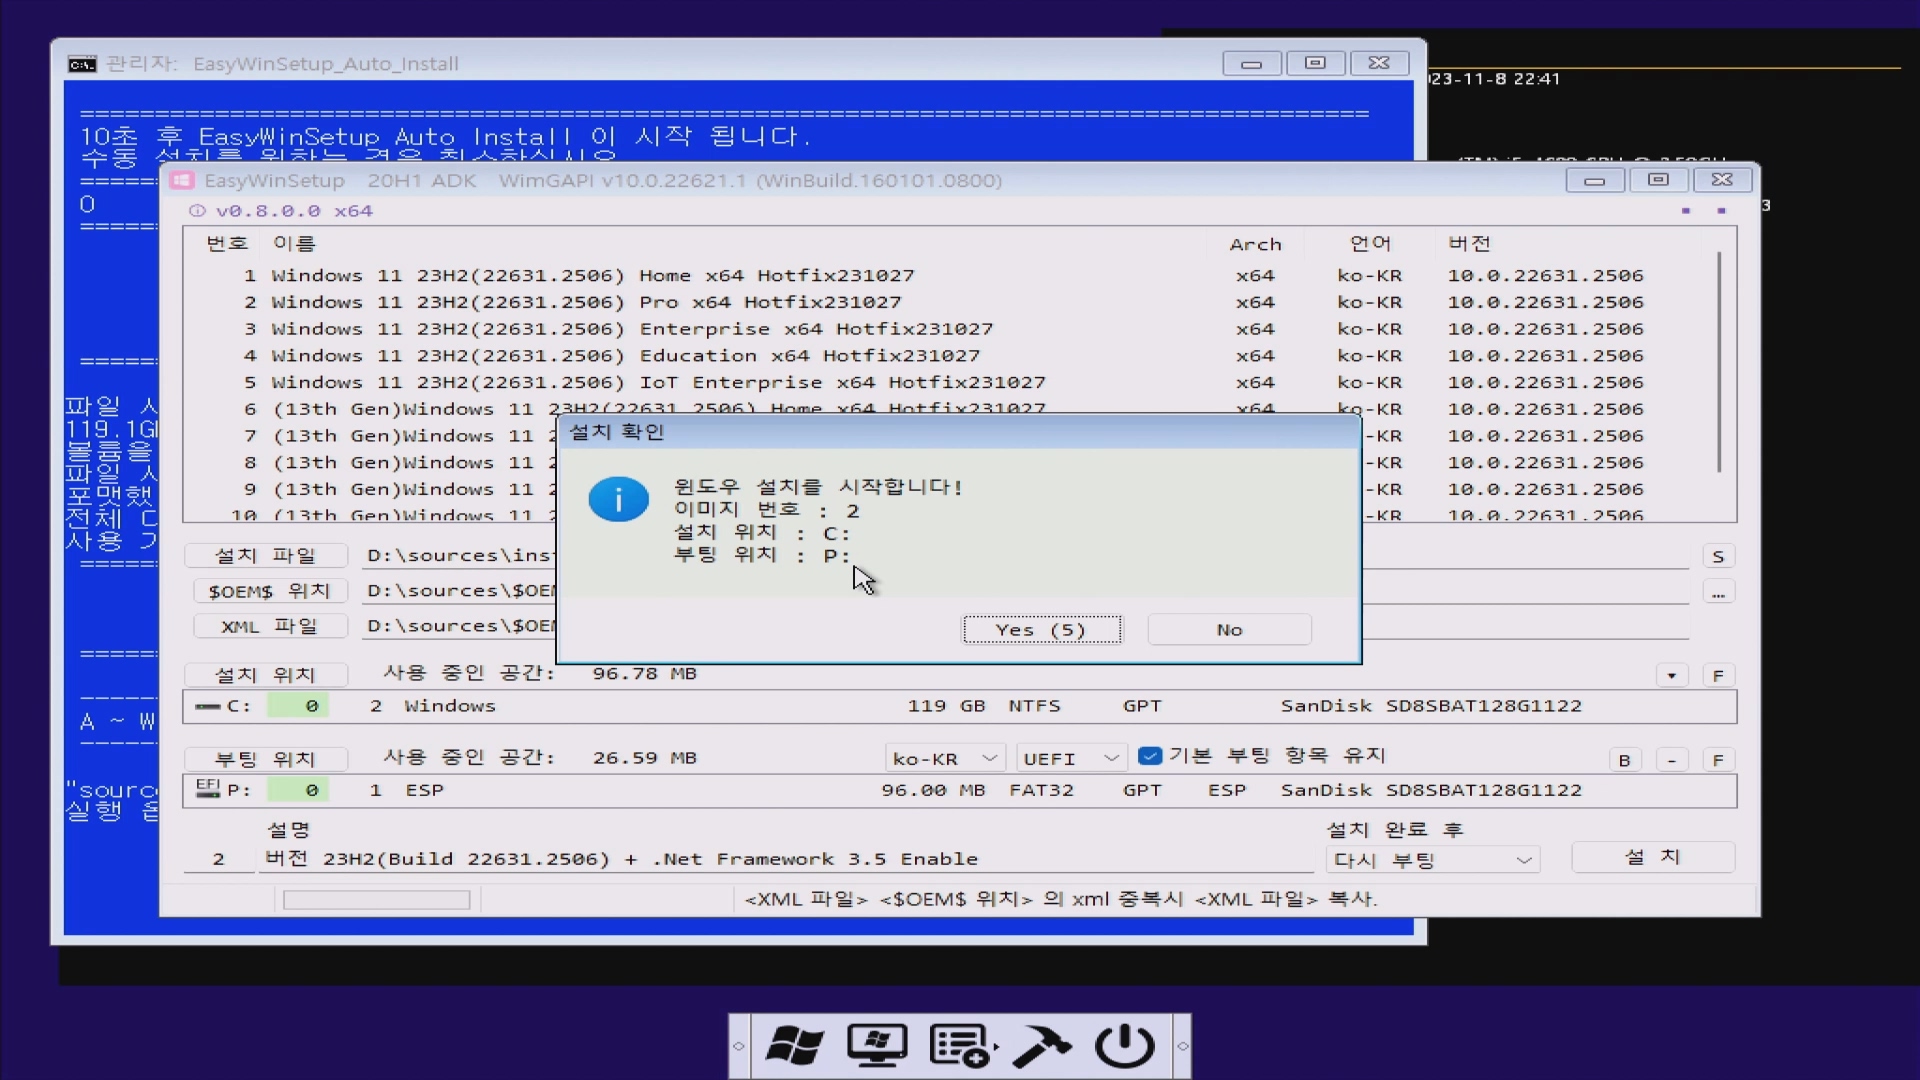
Task: Maximize the EasyWinSetup window
Action: [1658, 180]
